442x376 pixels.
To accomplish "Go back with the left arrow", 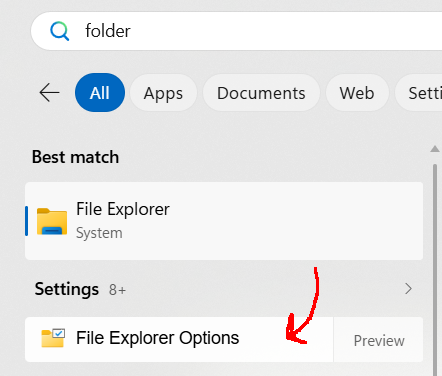I will pos(49,93).
